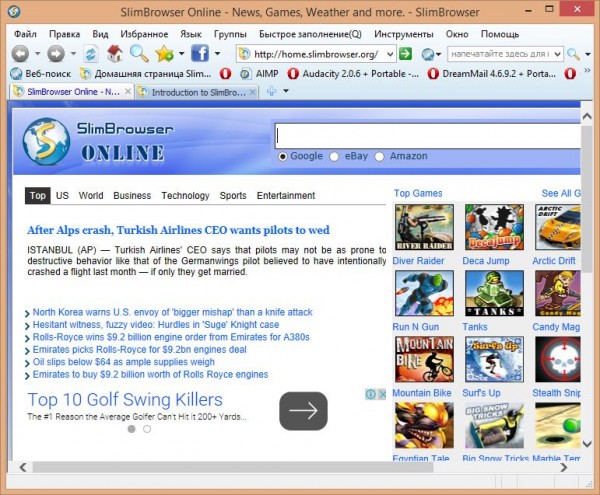Screen dimensions: 600x495
Task: Open the Favorites star icon
Action: [x=164, y=53]
